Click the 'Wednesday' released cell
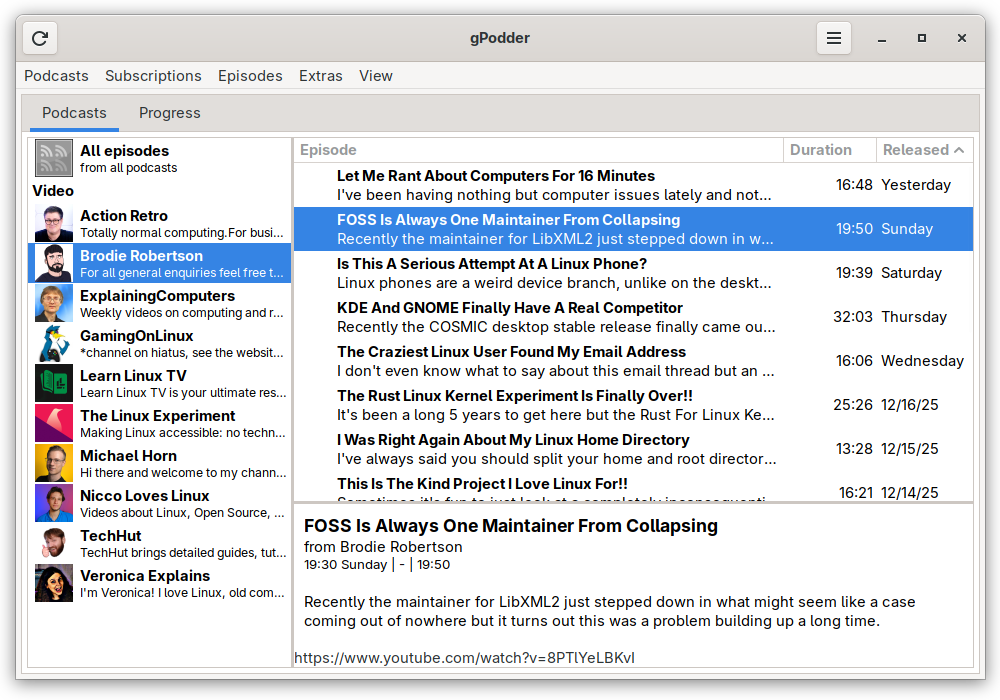Image resolution: width=1000 pixels, height=700 pixels. [922, 361]
